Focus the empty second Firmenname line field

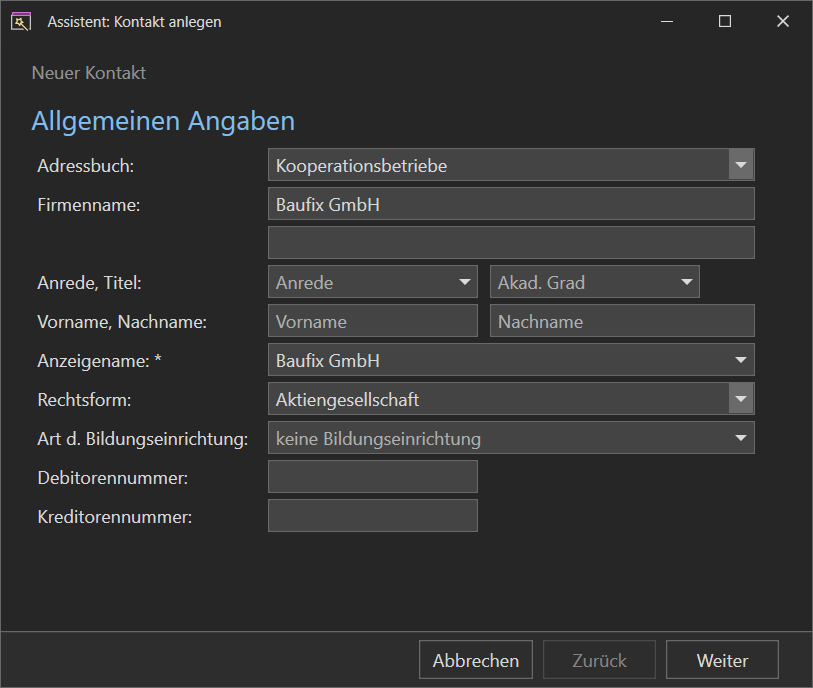tap(511, 242)
